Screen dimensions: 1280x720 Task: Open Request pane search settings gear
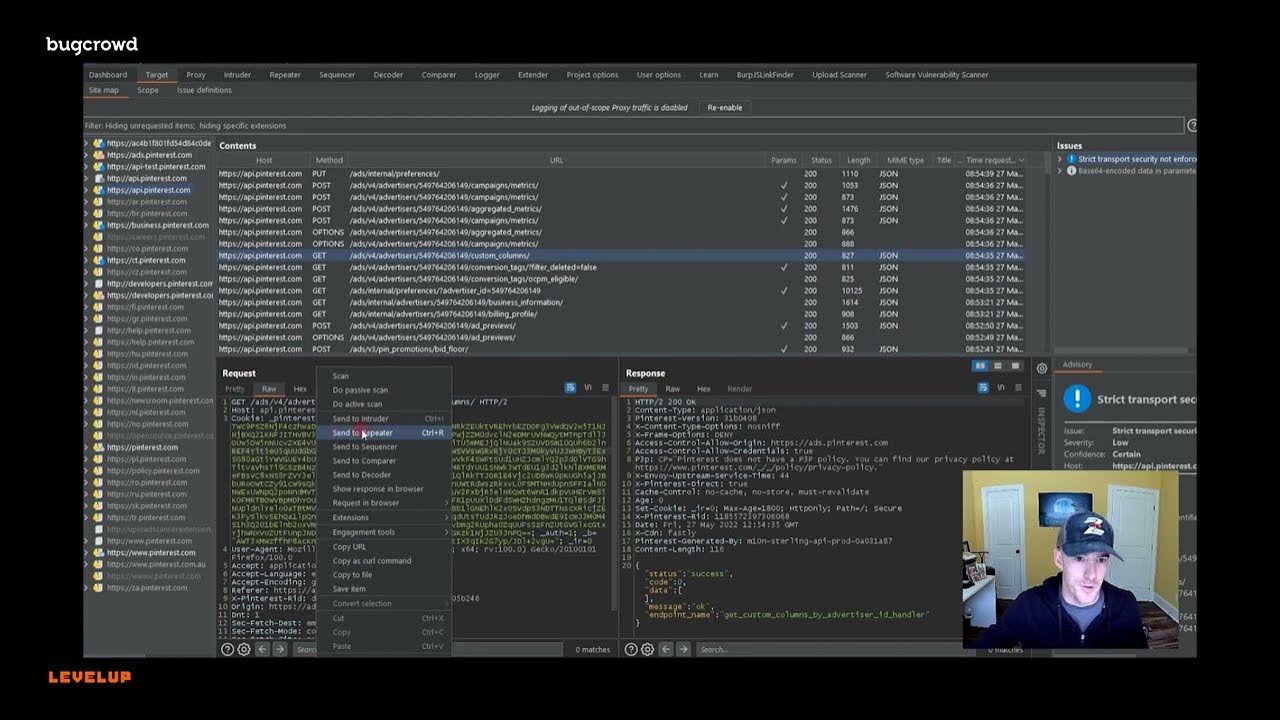244,650
